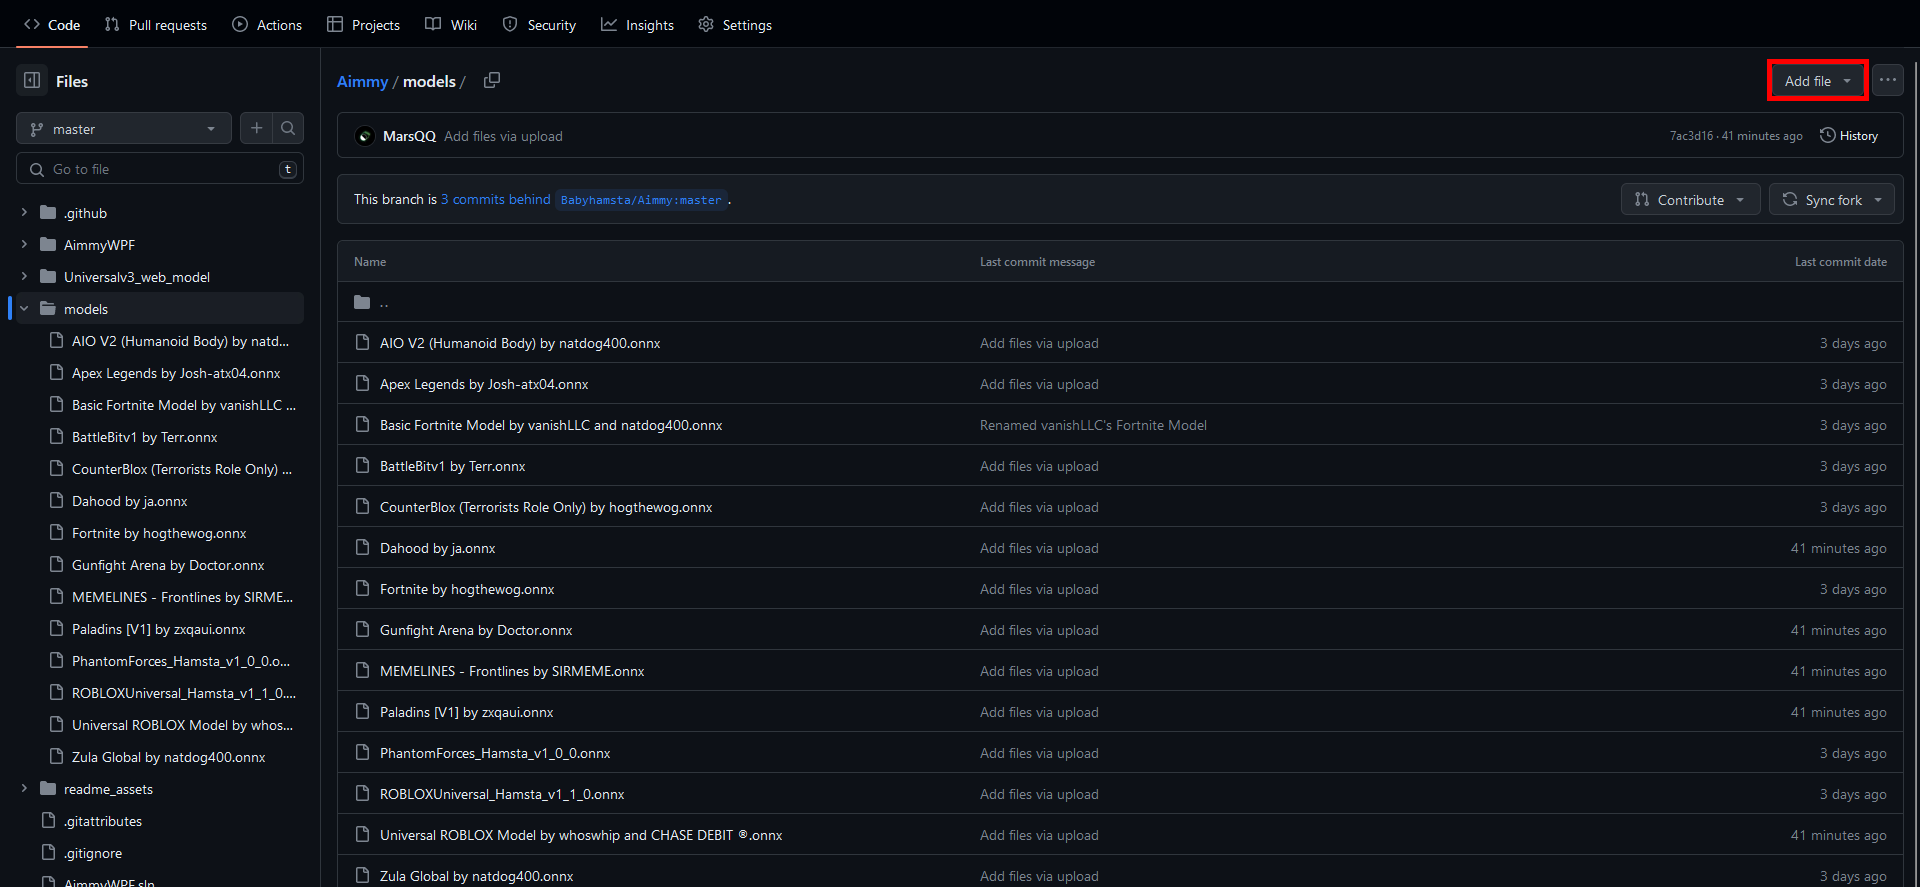Open the Contribute dropdown
This screenshot has width=1920, height=887.
point(1690,200)
